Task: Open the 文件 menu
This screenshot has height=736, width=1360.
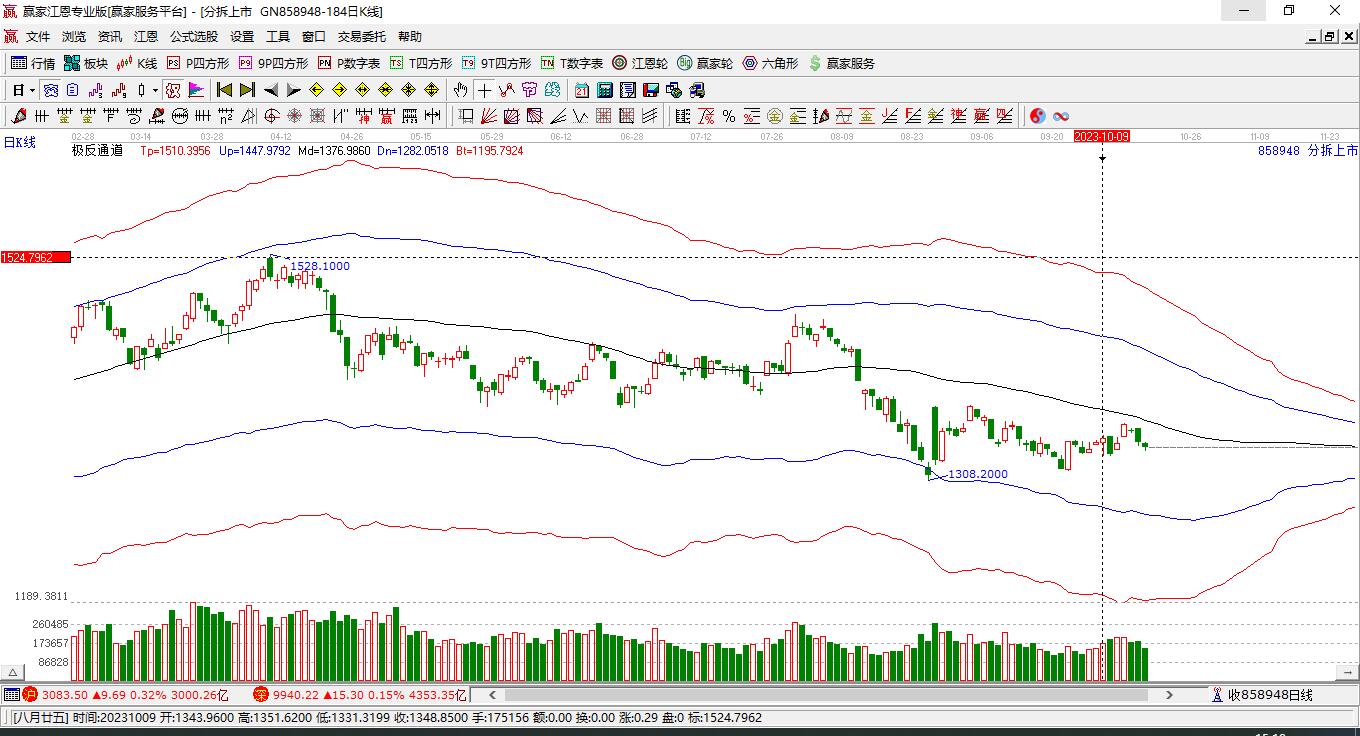Action: point(38,37)
